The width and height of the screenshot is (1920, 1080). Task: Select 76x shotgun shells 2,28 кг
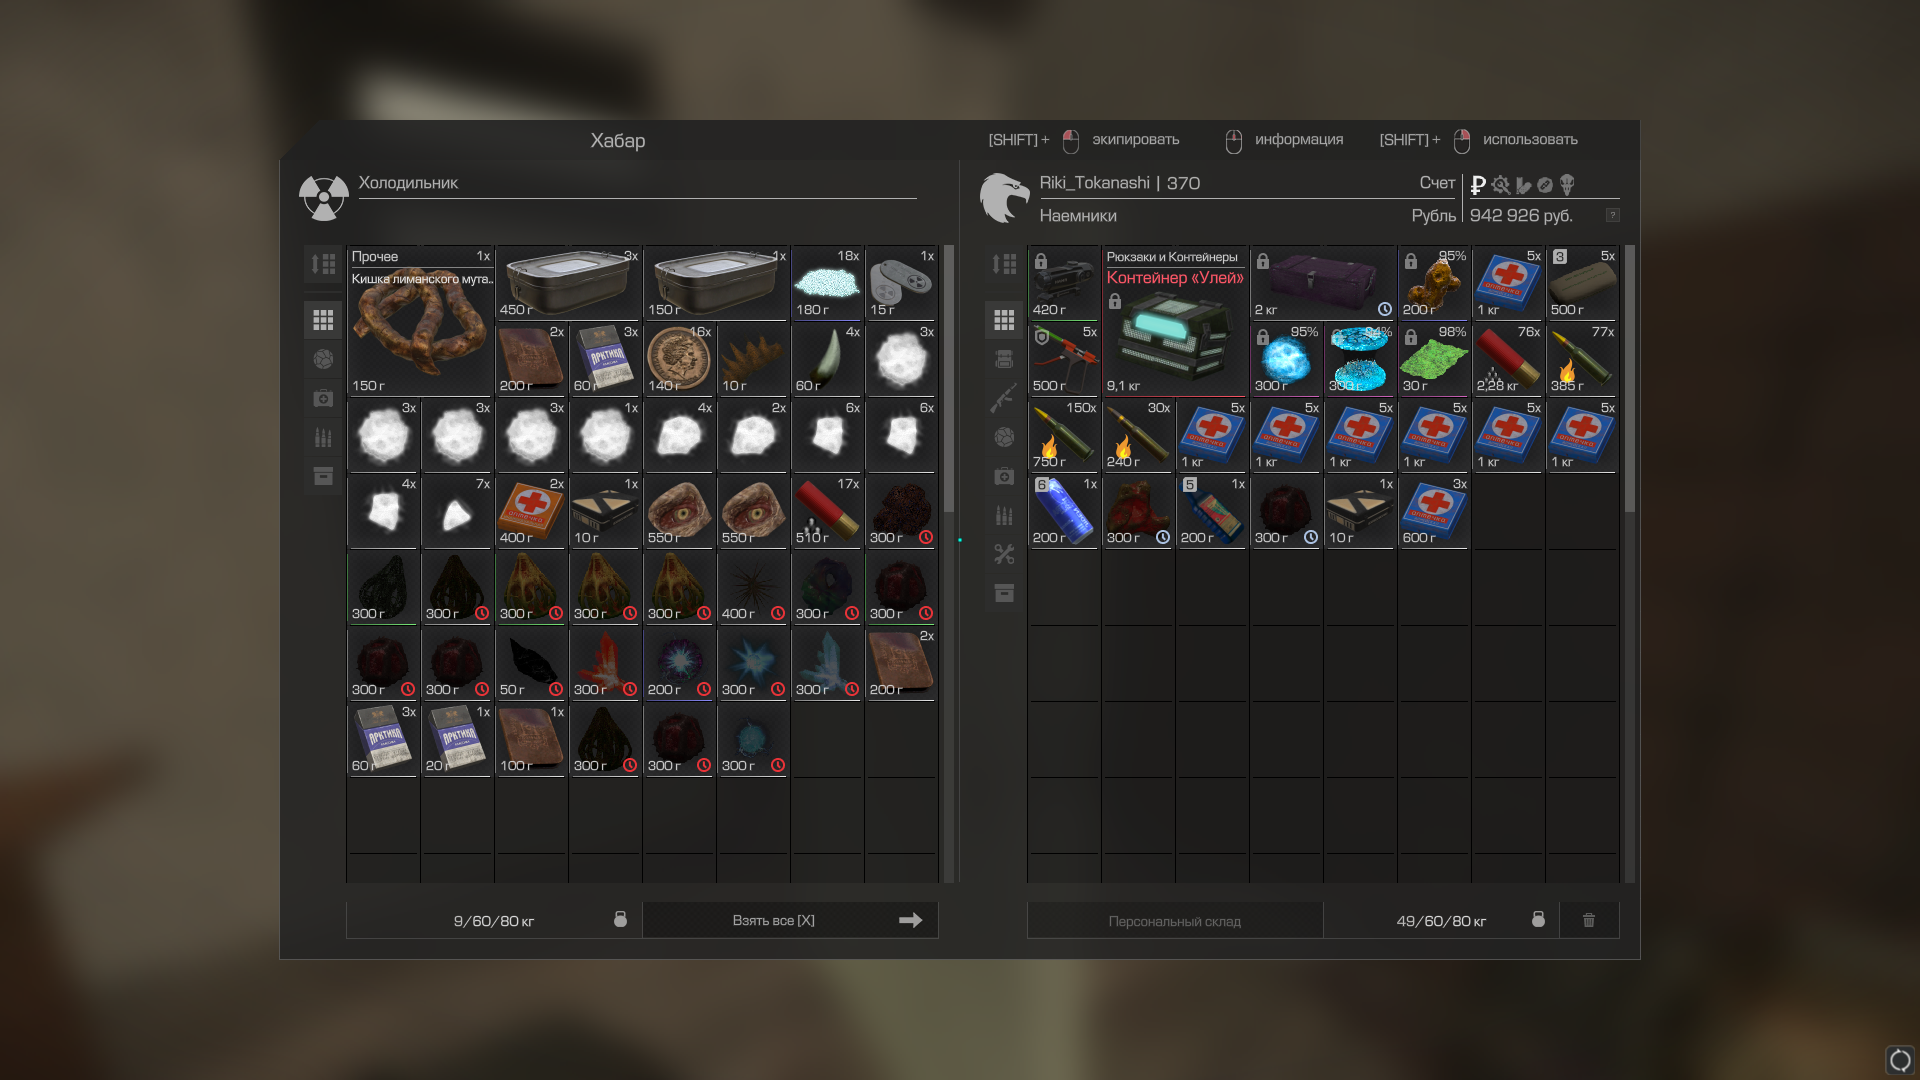(1508, 359)
